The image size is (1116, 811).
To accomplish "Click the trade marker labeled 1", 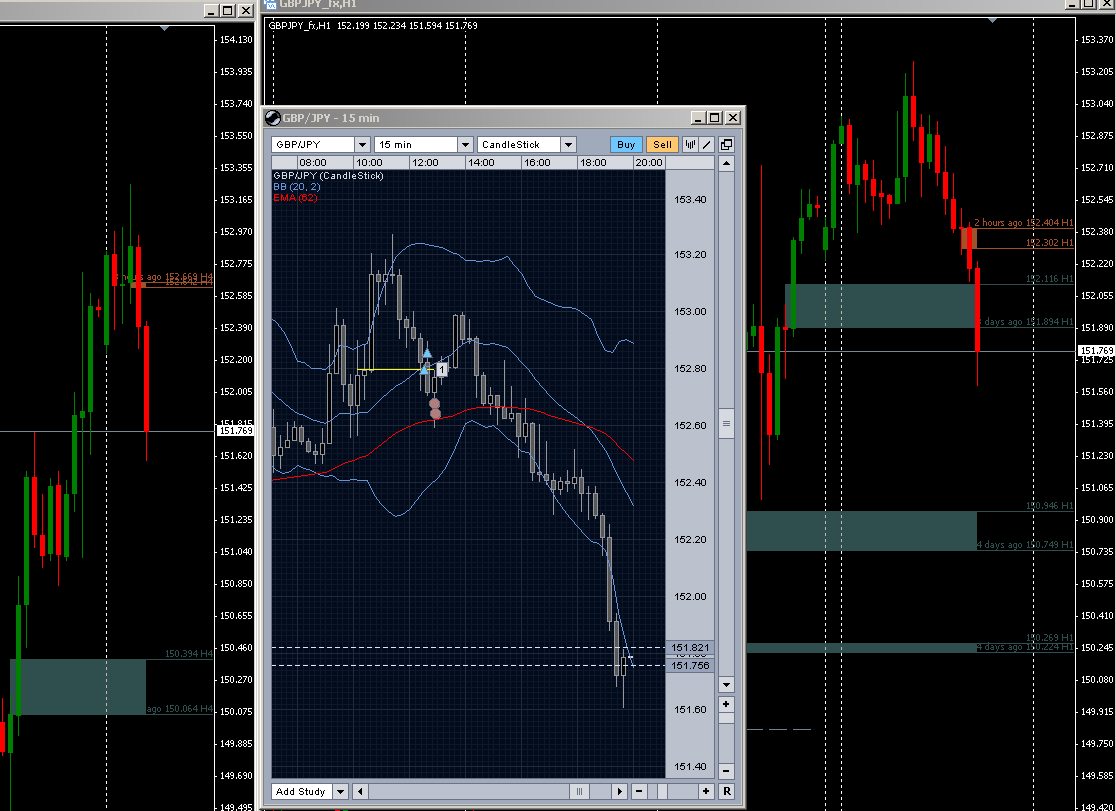I will 441,369.
